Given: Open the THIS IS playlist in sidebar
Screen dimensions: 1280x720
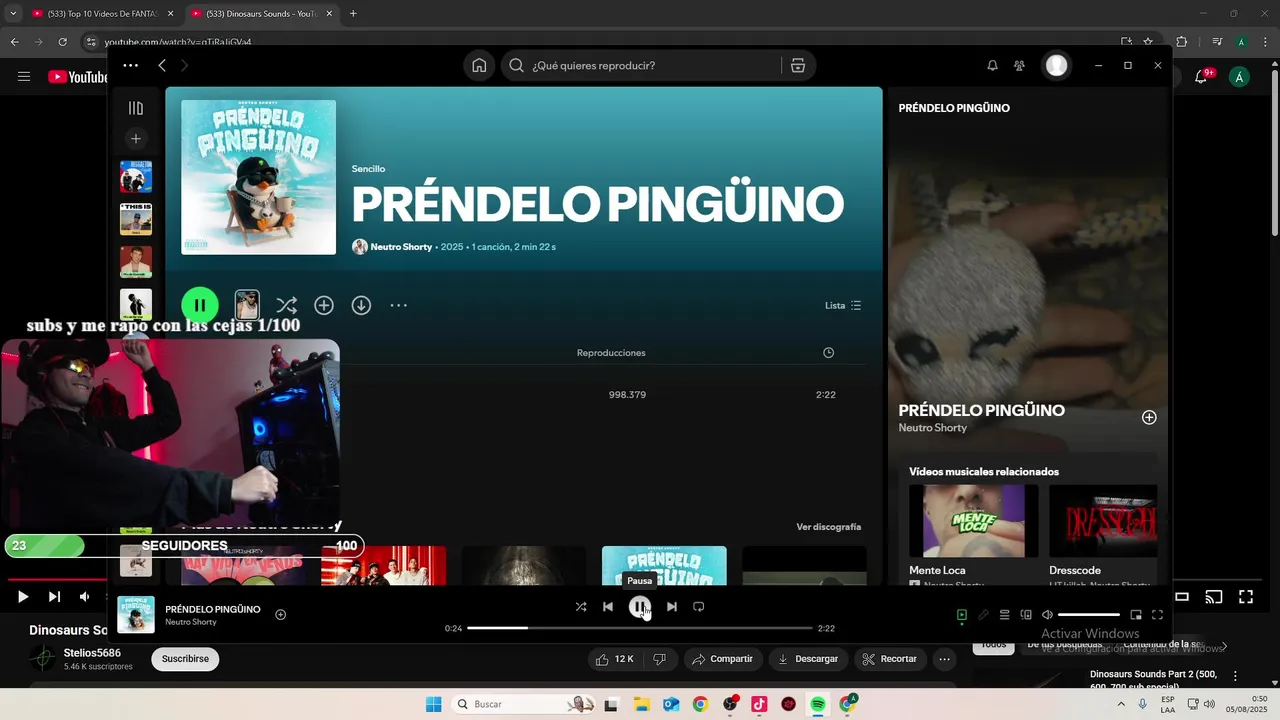Looking at the screenshot, I should pos(136,219).
